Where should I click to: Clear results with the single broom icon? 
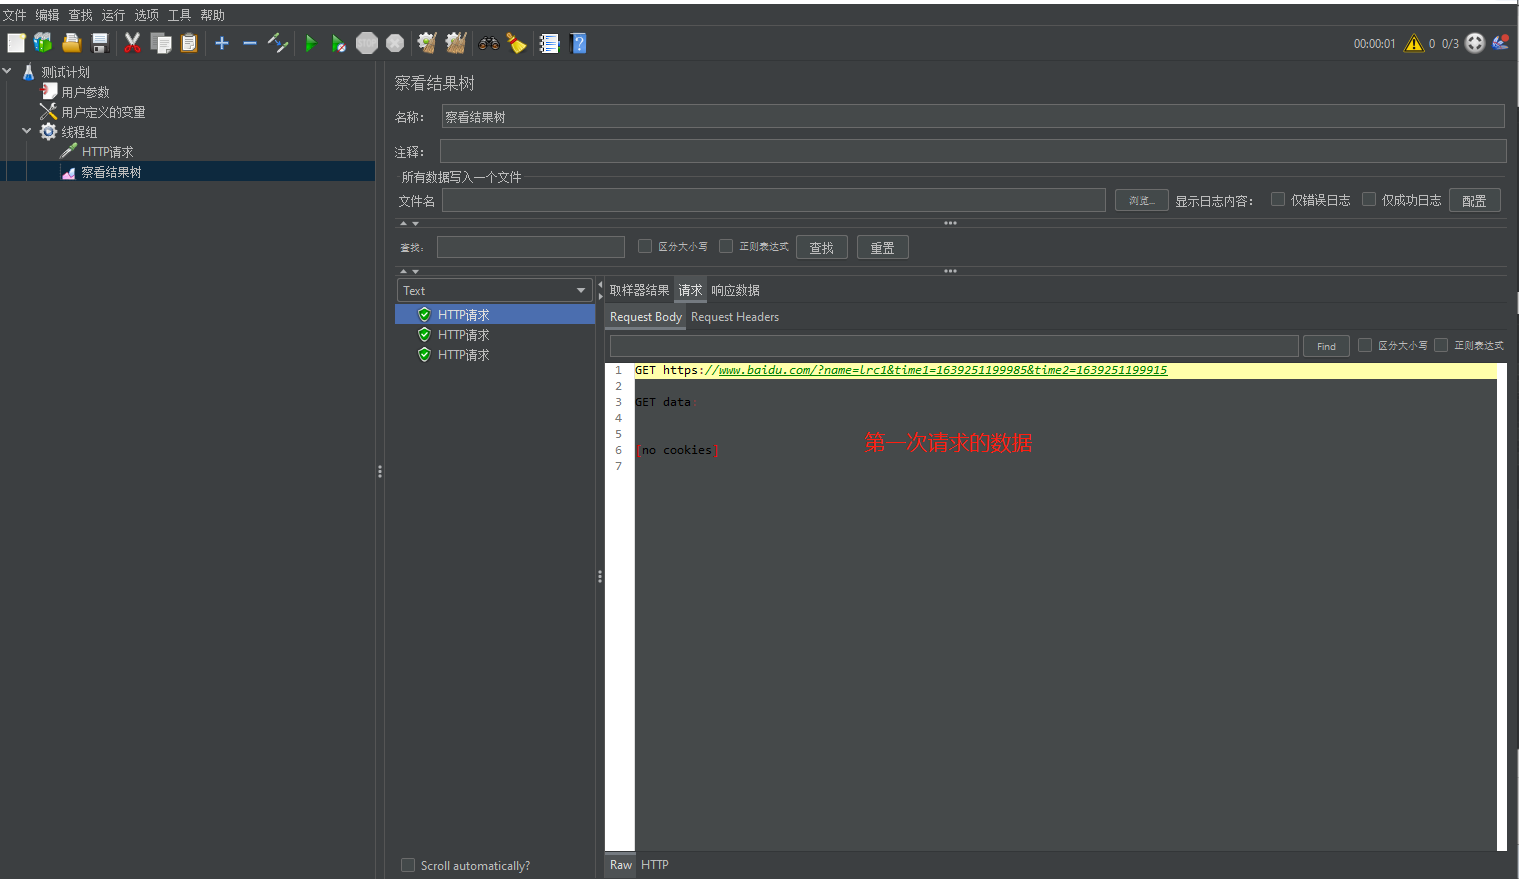[427, 43]
